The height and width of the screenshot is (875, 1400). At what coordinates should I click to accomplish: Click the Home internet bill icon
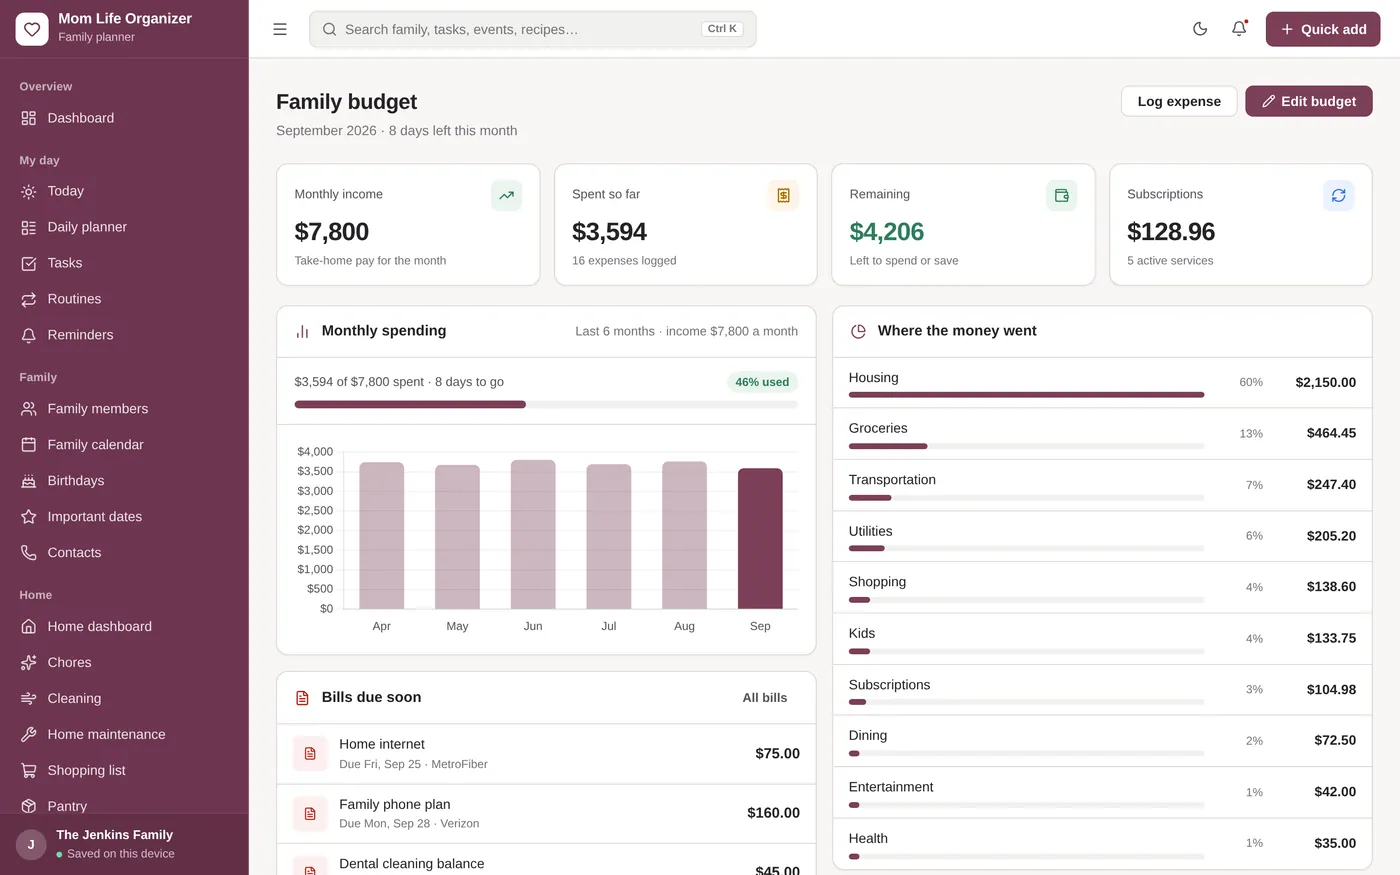pyautogui.click(x=310, y=753)
